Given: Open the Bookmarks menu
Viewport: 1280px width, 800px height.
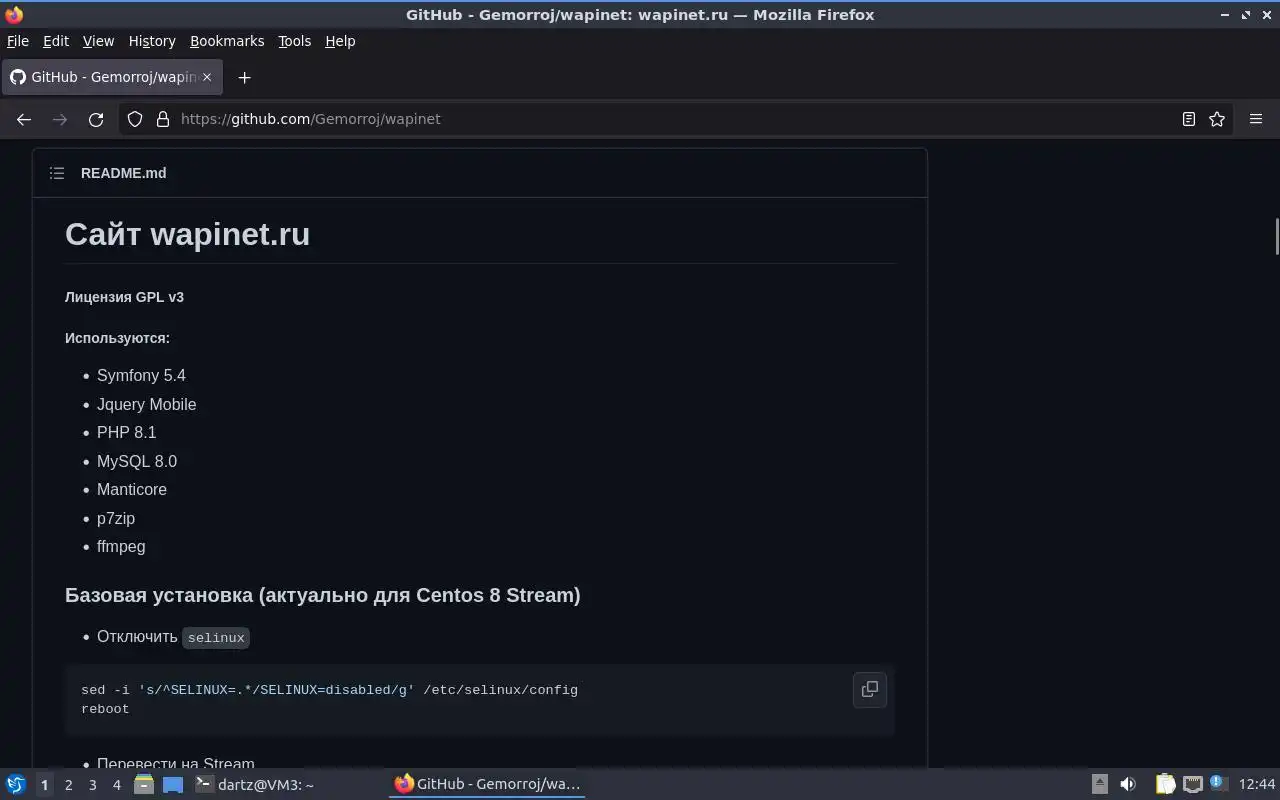Looking at the screenshot, I should 227,41.
